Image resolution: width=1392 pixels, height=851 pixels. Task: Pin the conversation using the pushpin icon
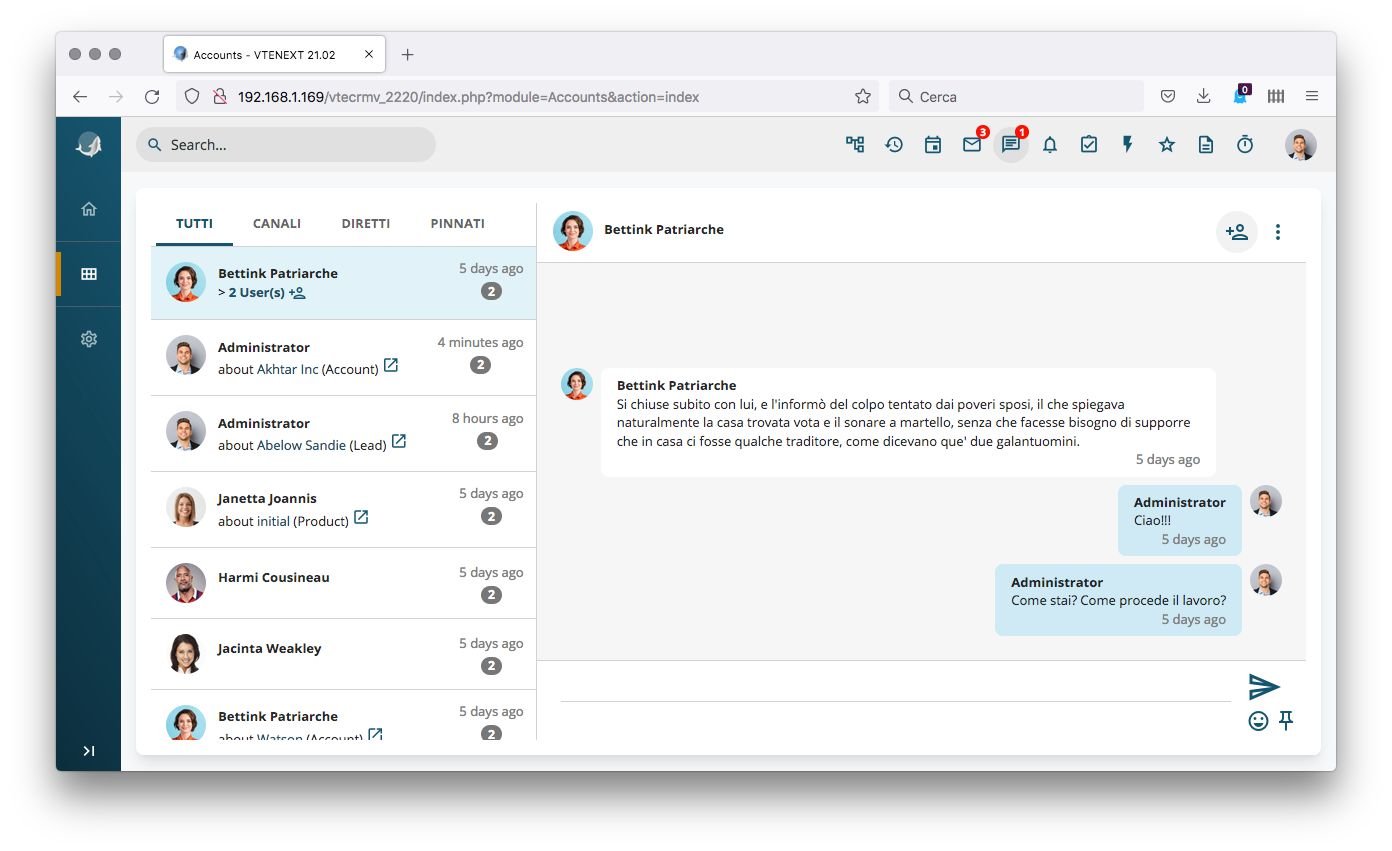(1286, 720)
